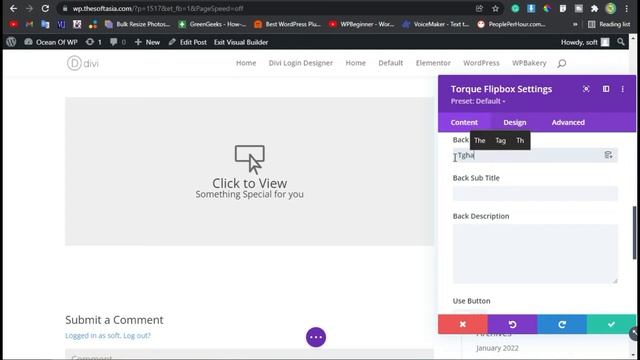This screenshot has height=360, width=640.
Task: Redo the change in settings
Action: [562, 324]
